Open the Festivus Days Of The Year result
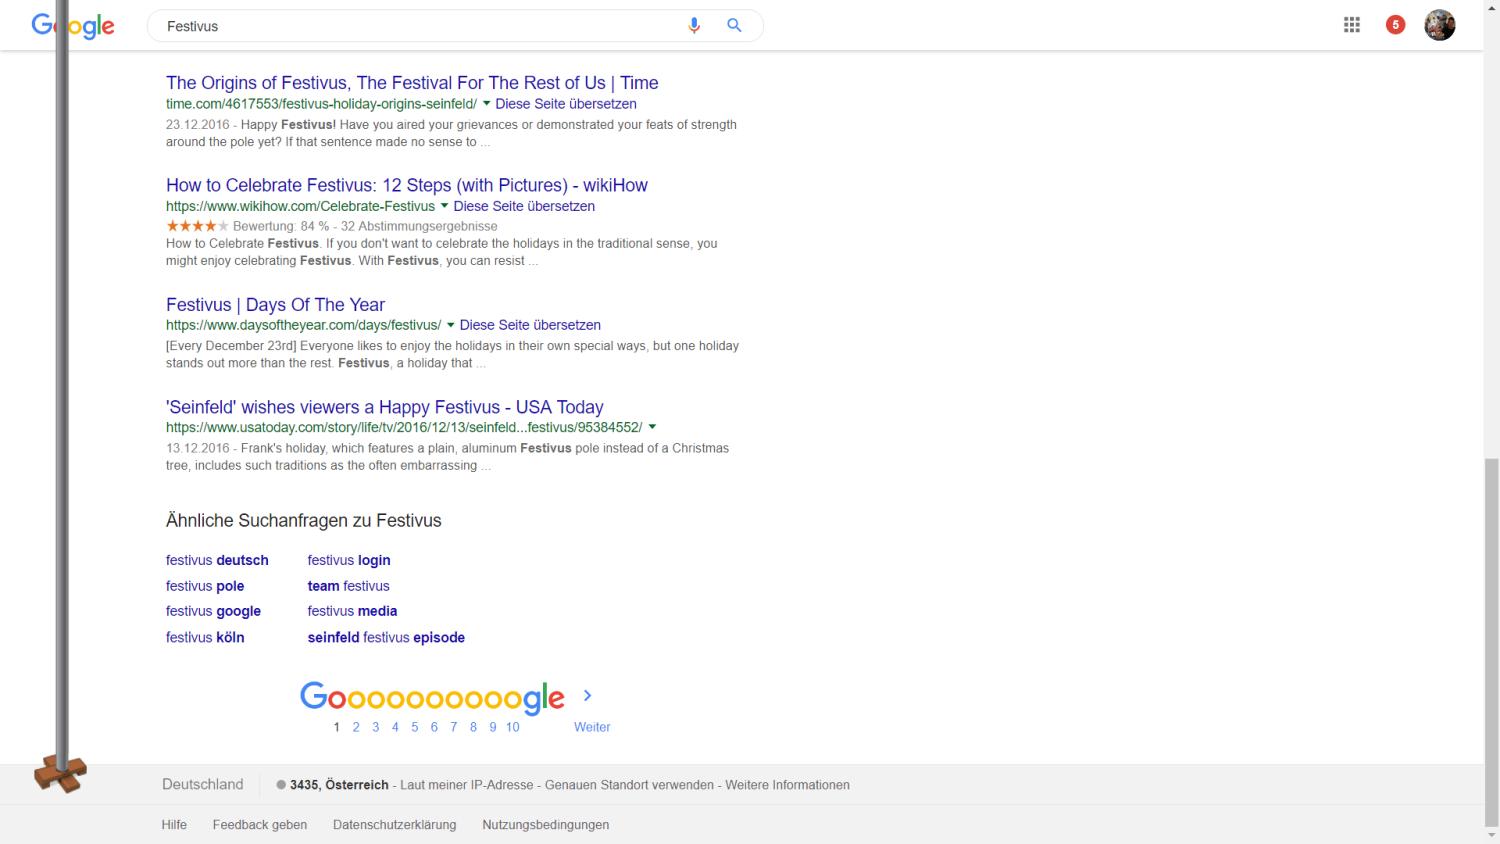This screenshot has width=1500, height=844. click(x=275, y=305)
